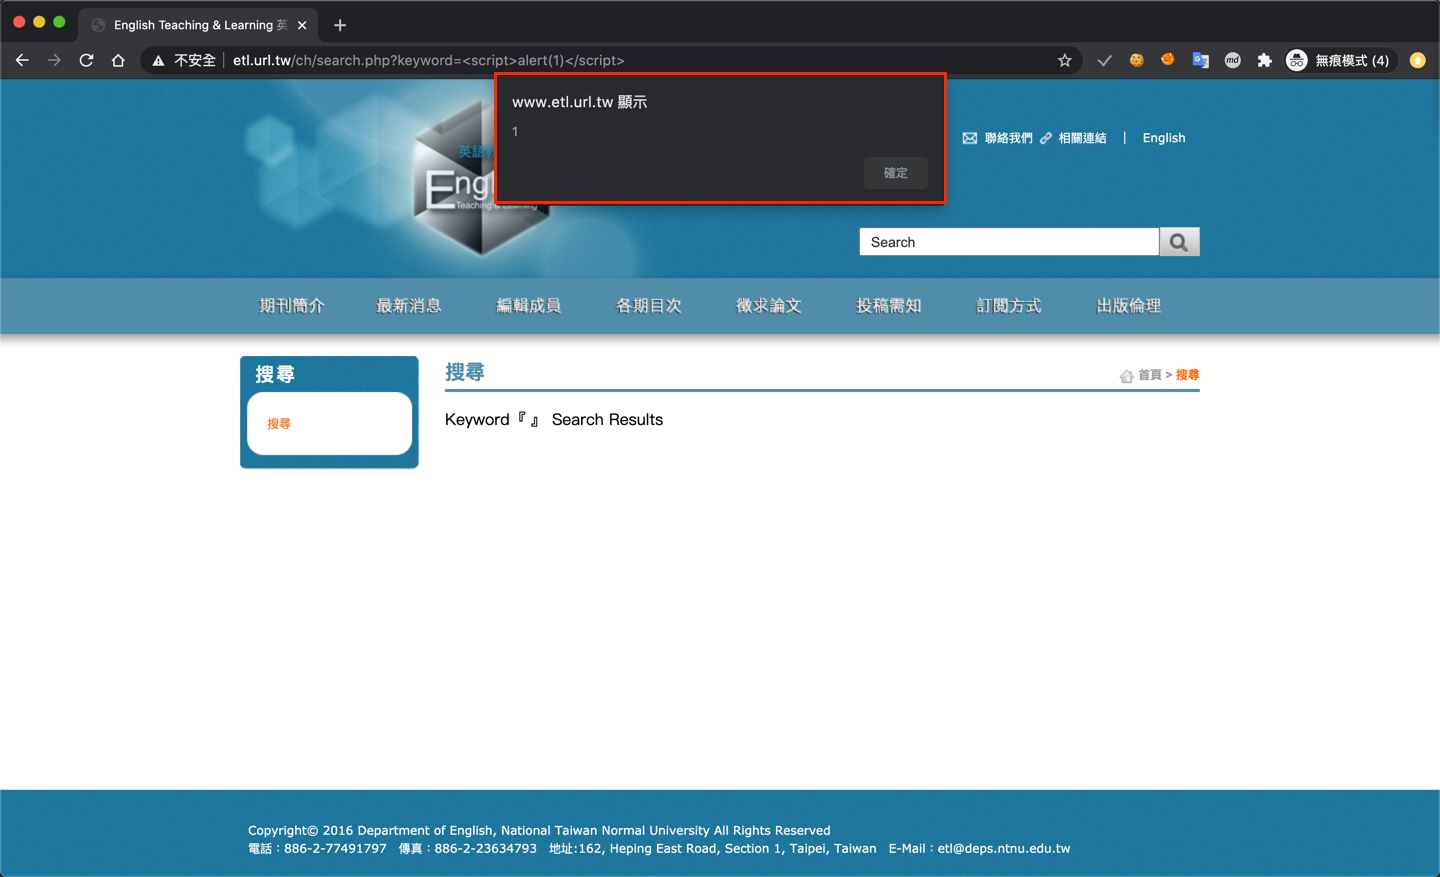Open the browser home page

point(118,60)
